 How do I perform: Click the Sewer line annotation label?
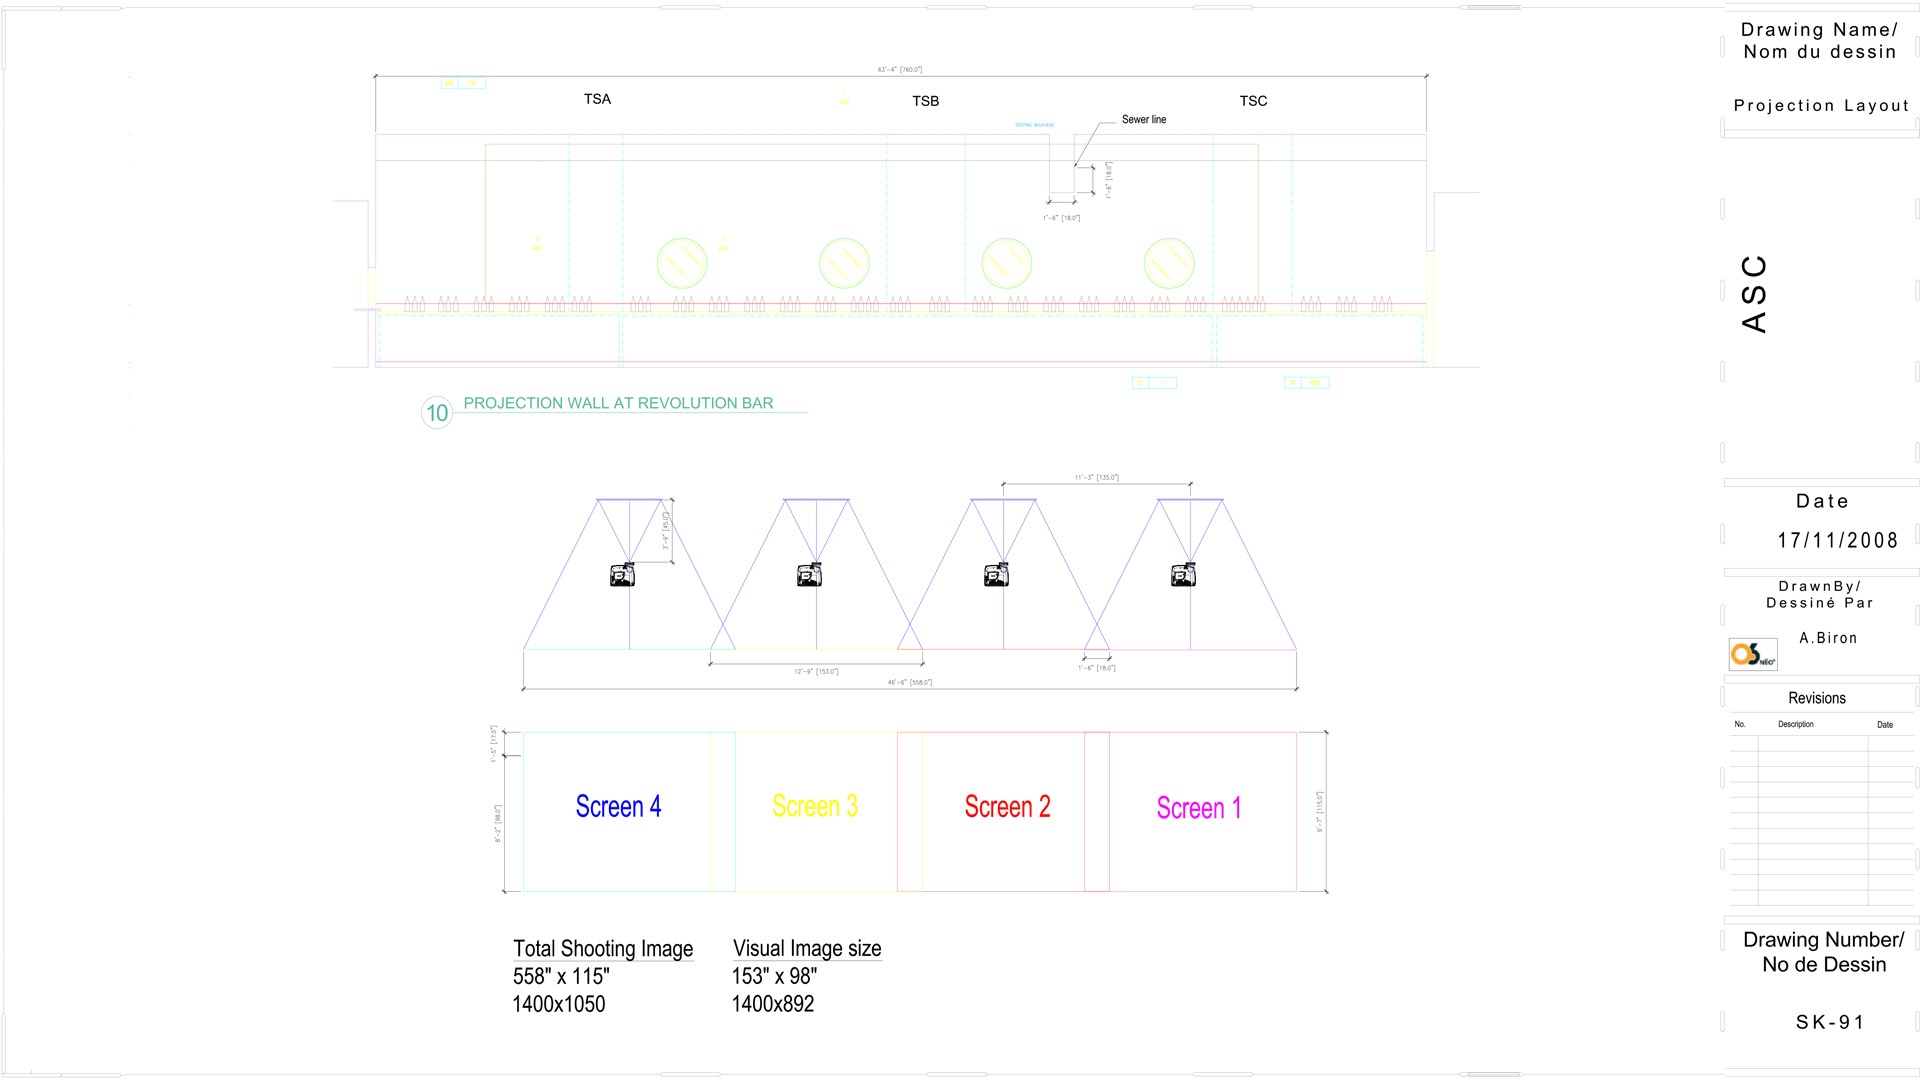coord(1144,119)
